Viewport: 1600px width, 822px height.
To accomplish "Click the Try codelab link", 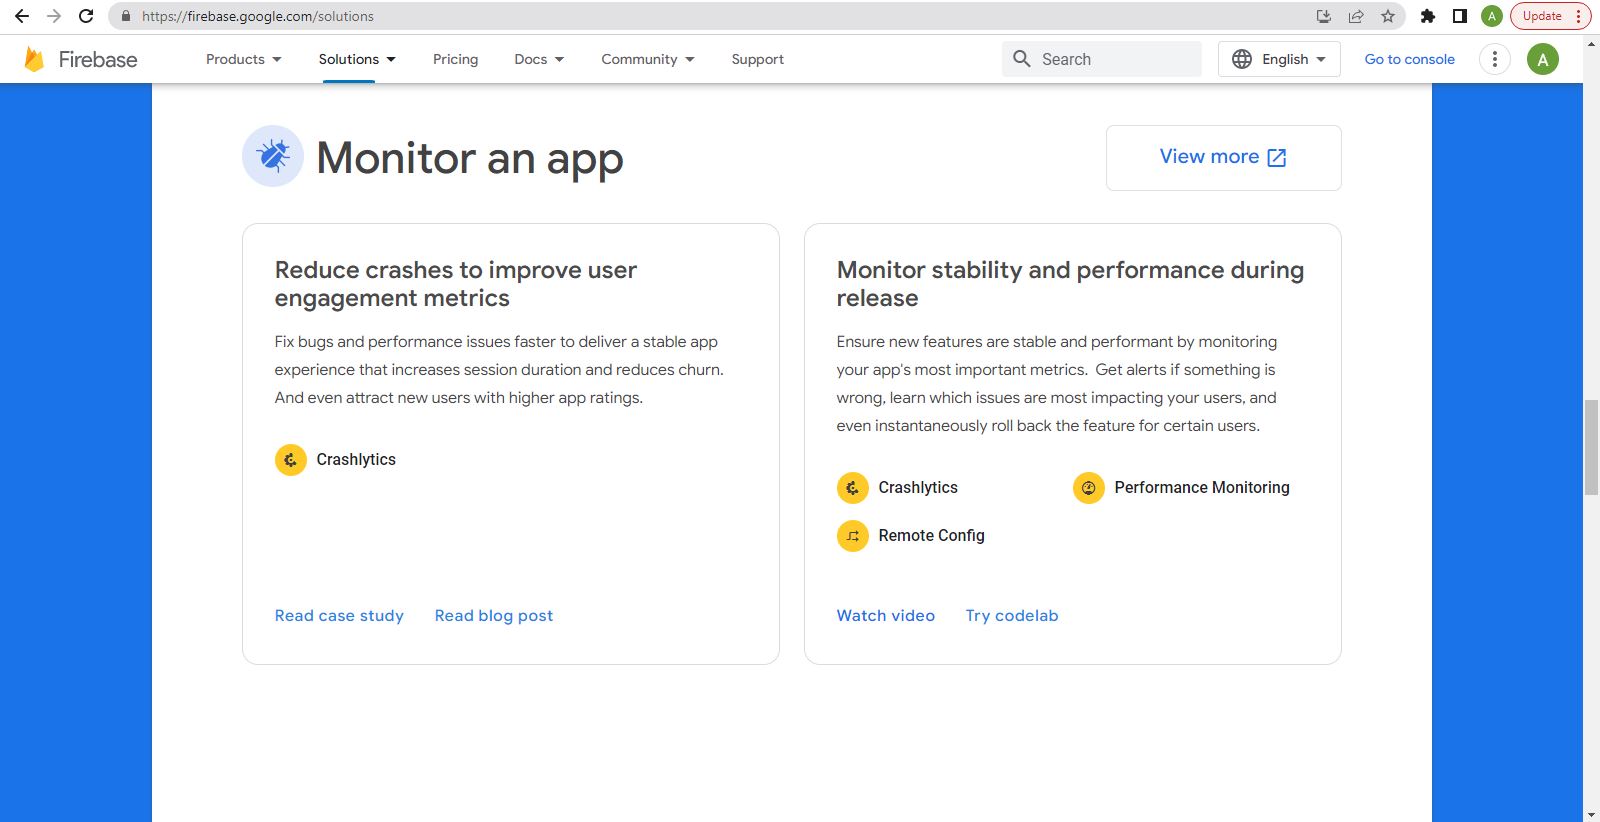I will (x=1012, y=616).
